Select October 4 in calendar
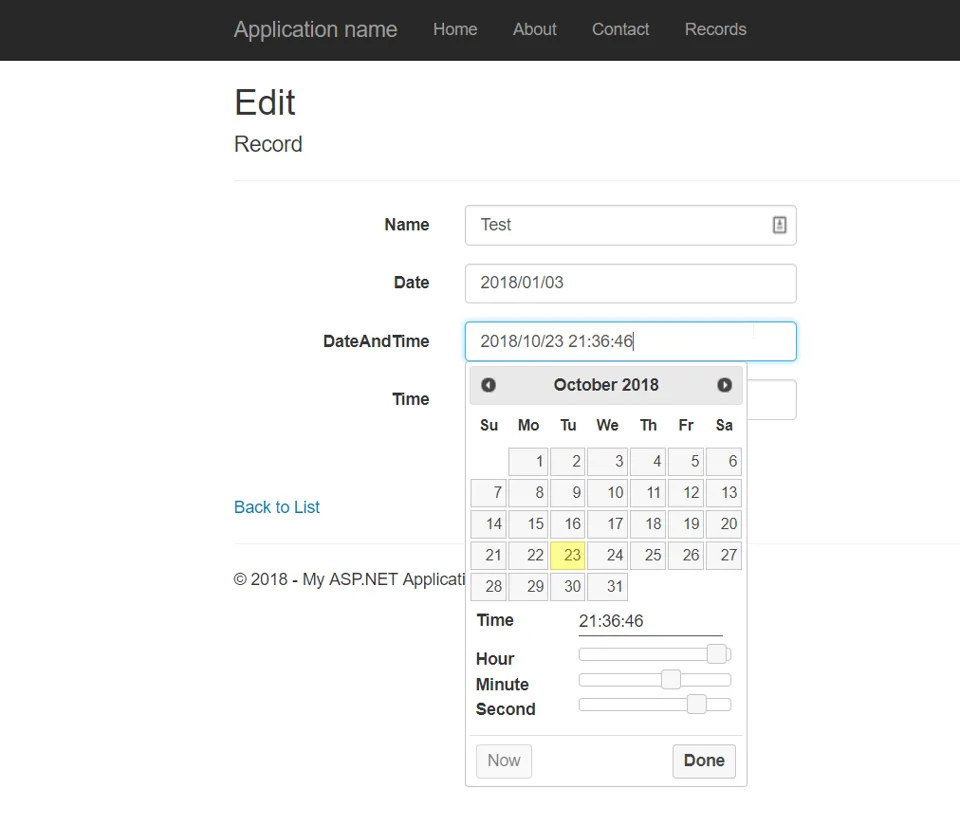 pyautogui.click(x=648, y=461)
